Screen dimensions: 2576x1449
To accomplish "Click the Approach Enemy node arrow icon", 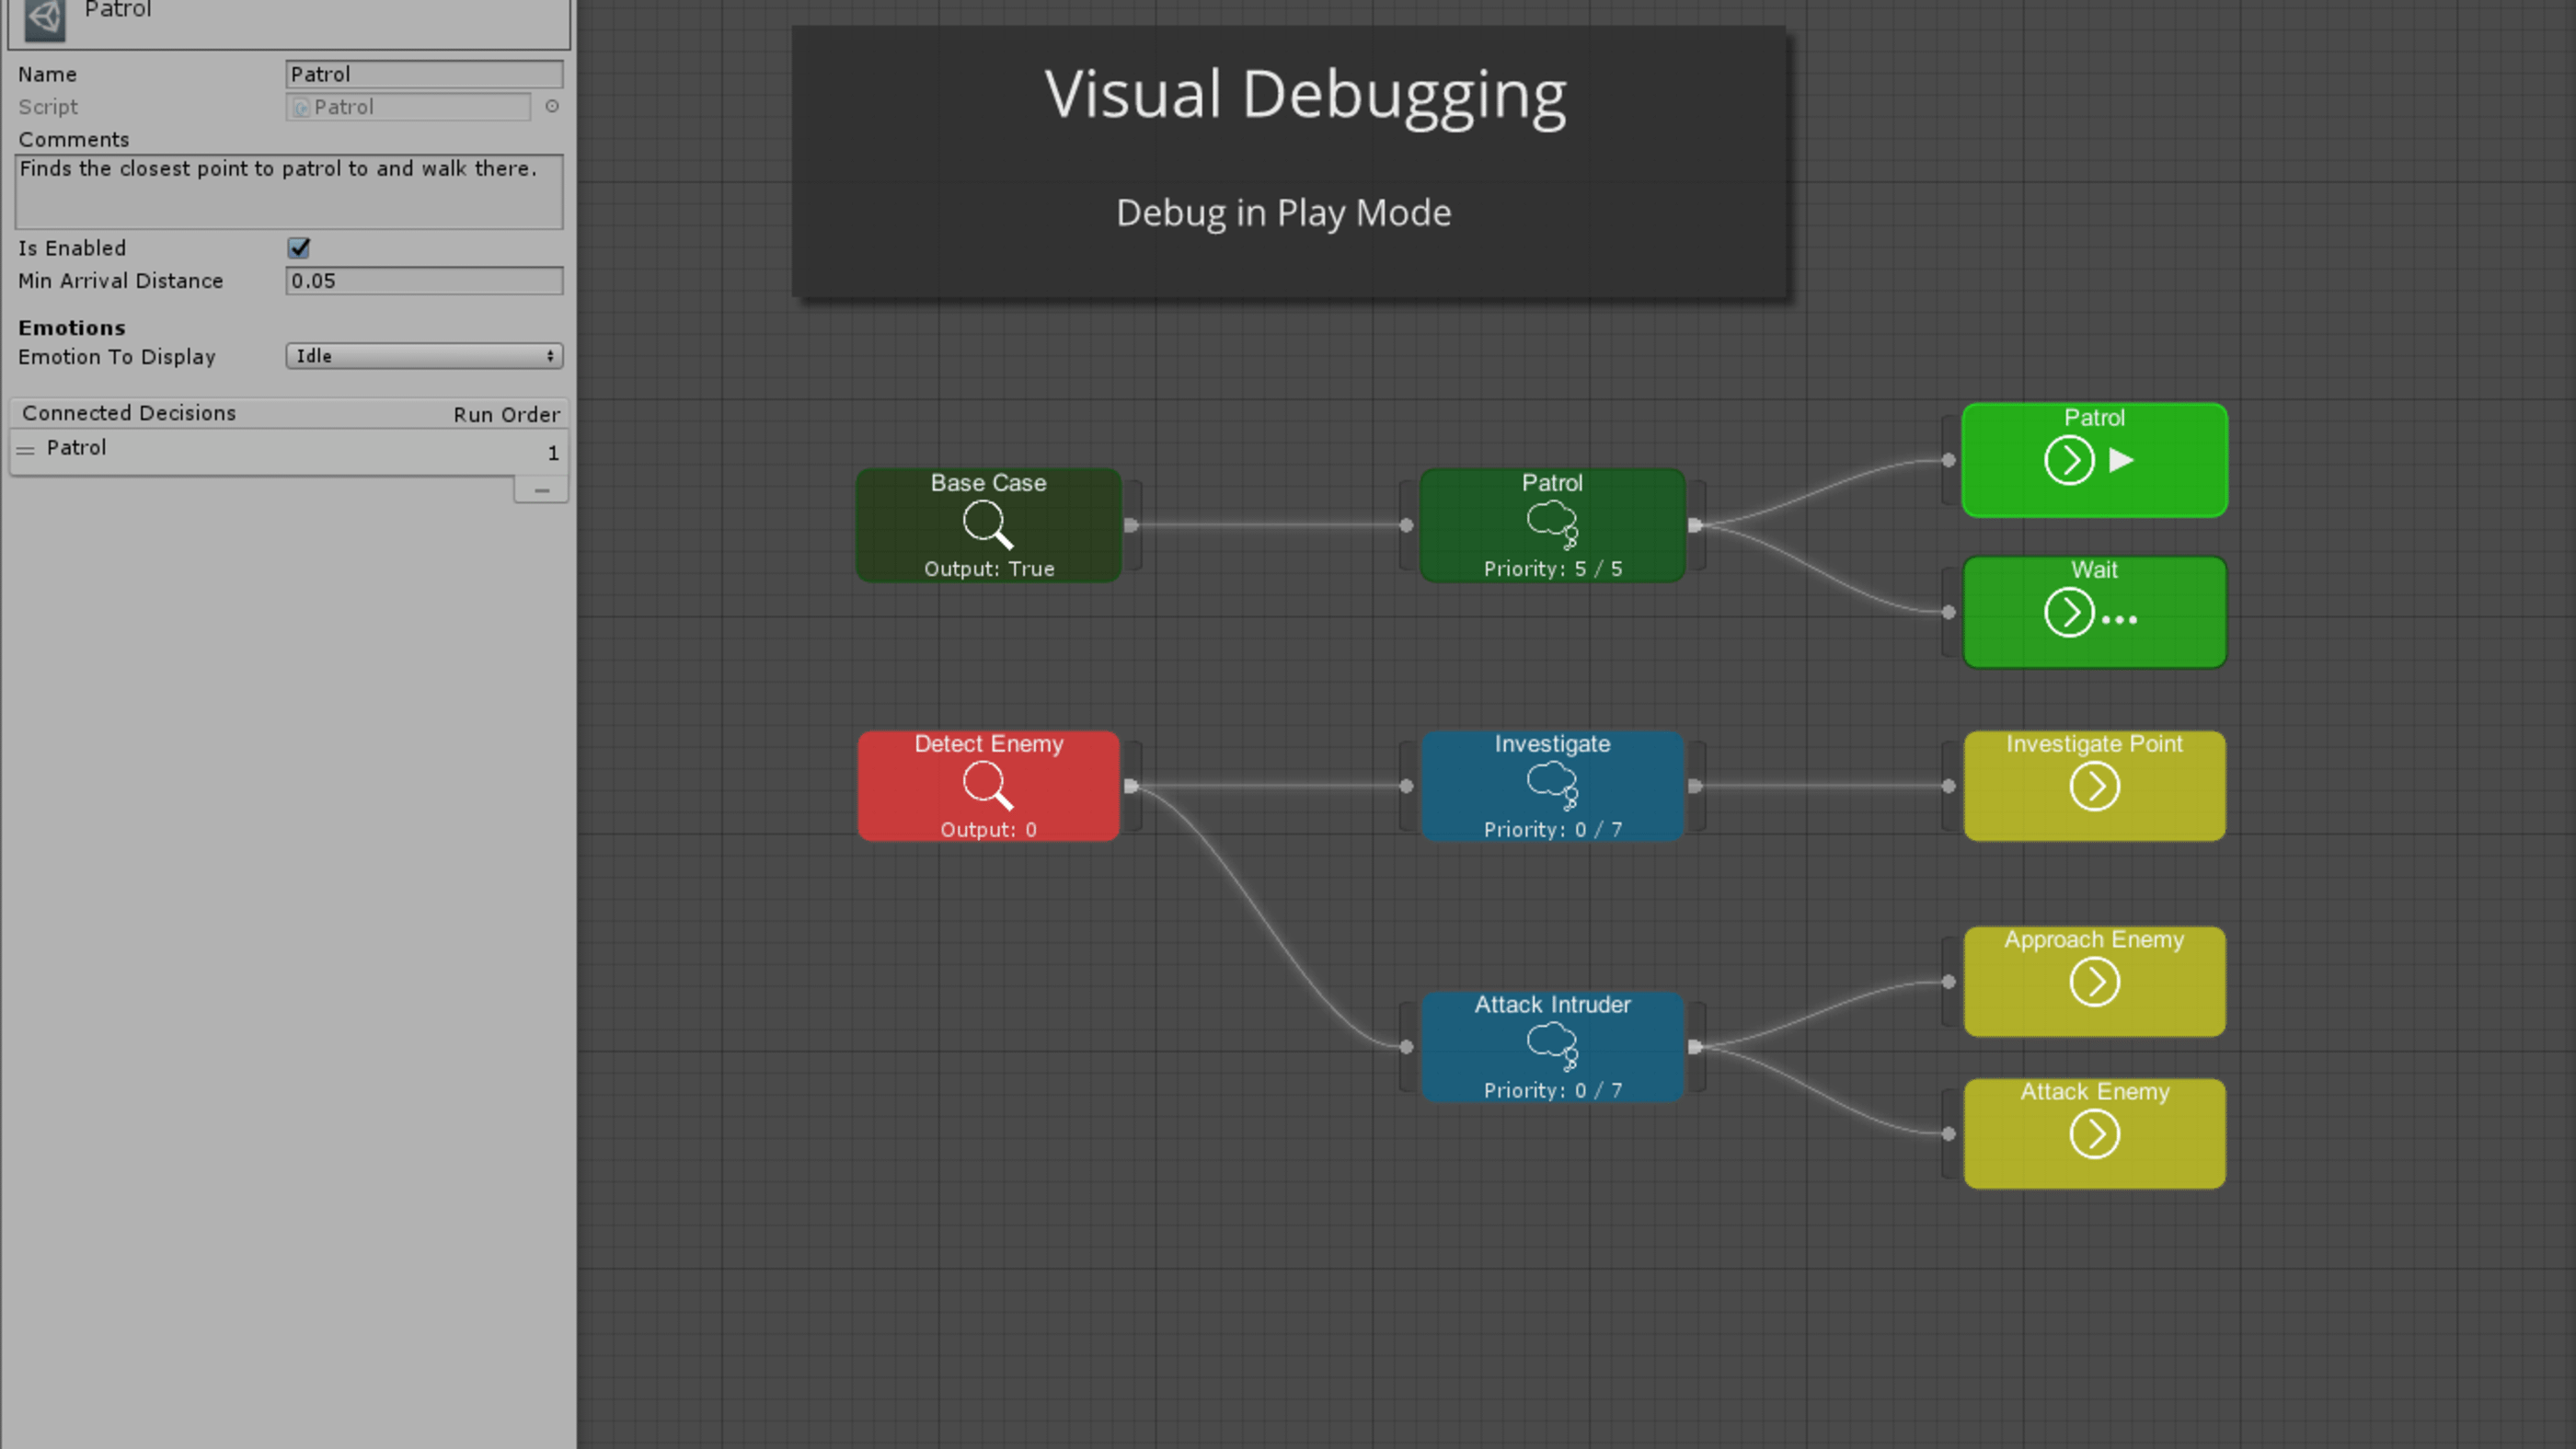I will [x=2095, y=982].
